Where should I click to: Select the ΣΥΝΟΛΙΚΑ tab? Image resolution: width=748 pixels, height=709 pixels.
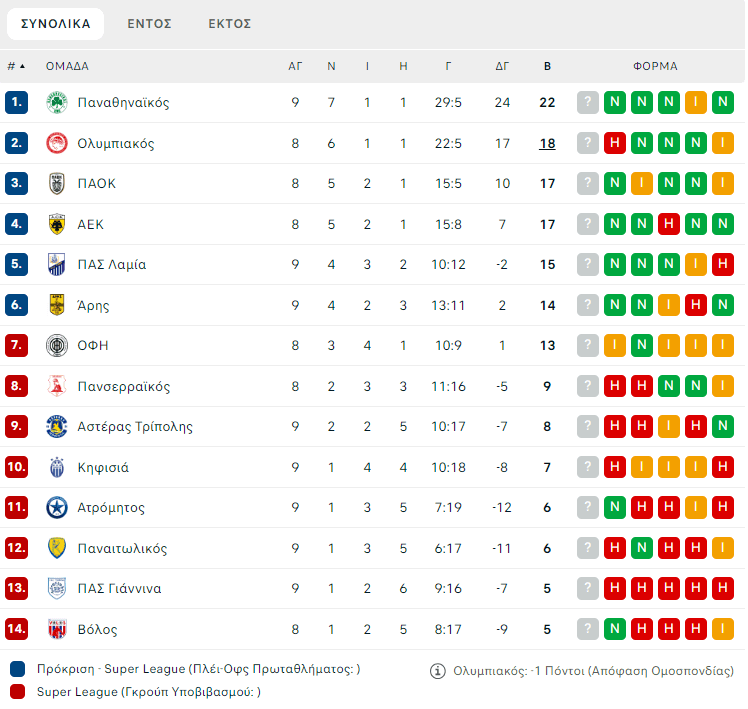56,23
